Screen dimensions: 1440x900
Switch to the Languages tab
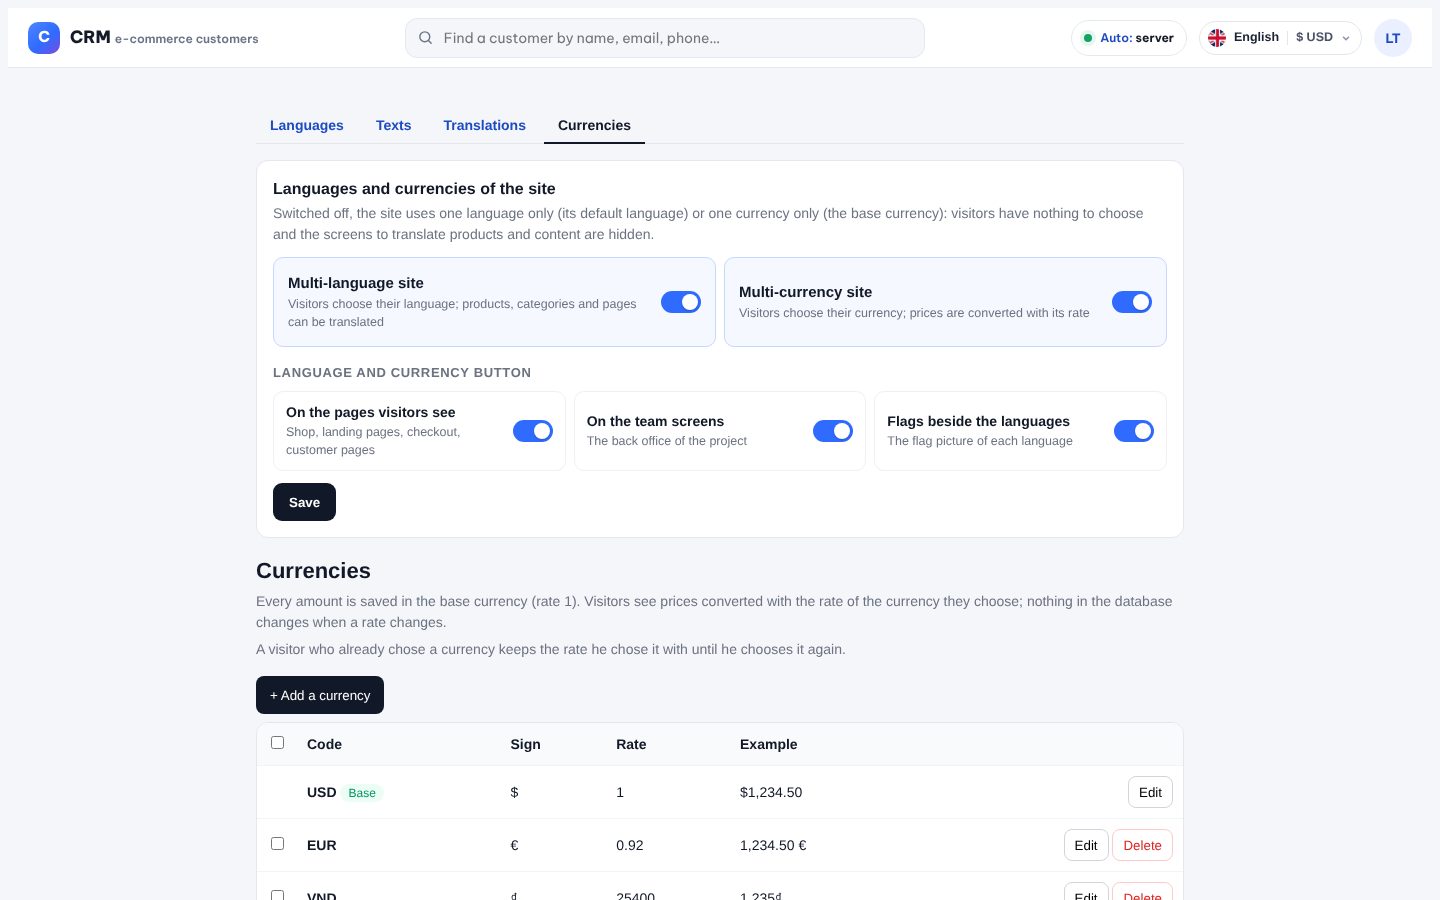point(307,125)
